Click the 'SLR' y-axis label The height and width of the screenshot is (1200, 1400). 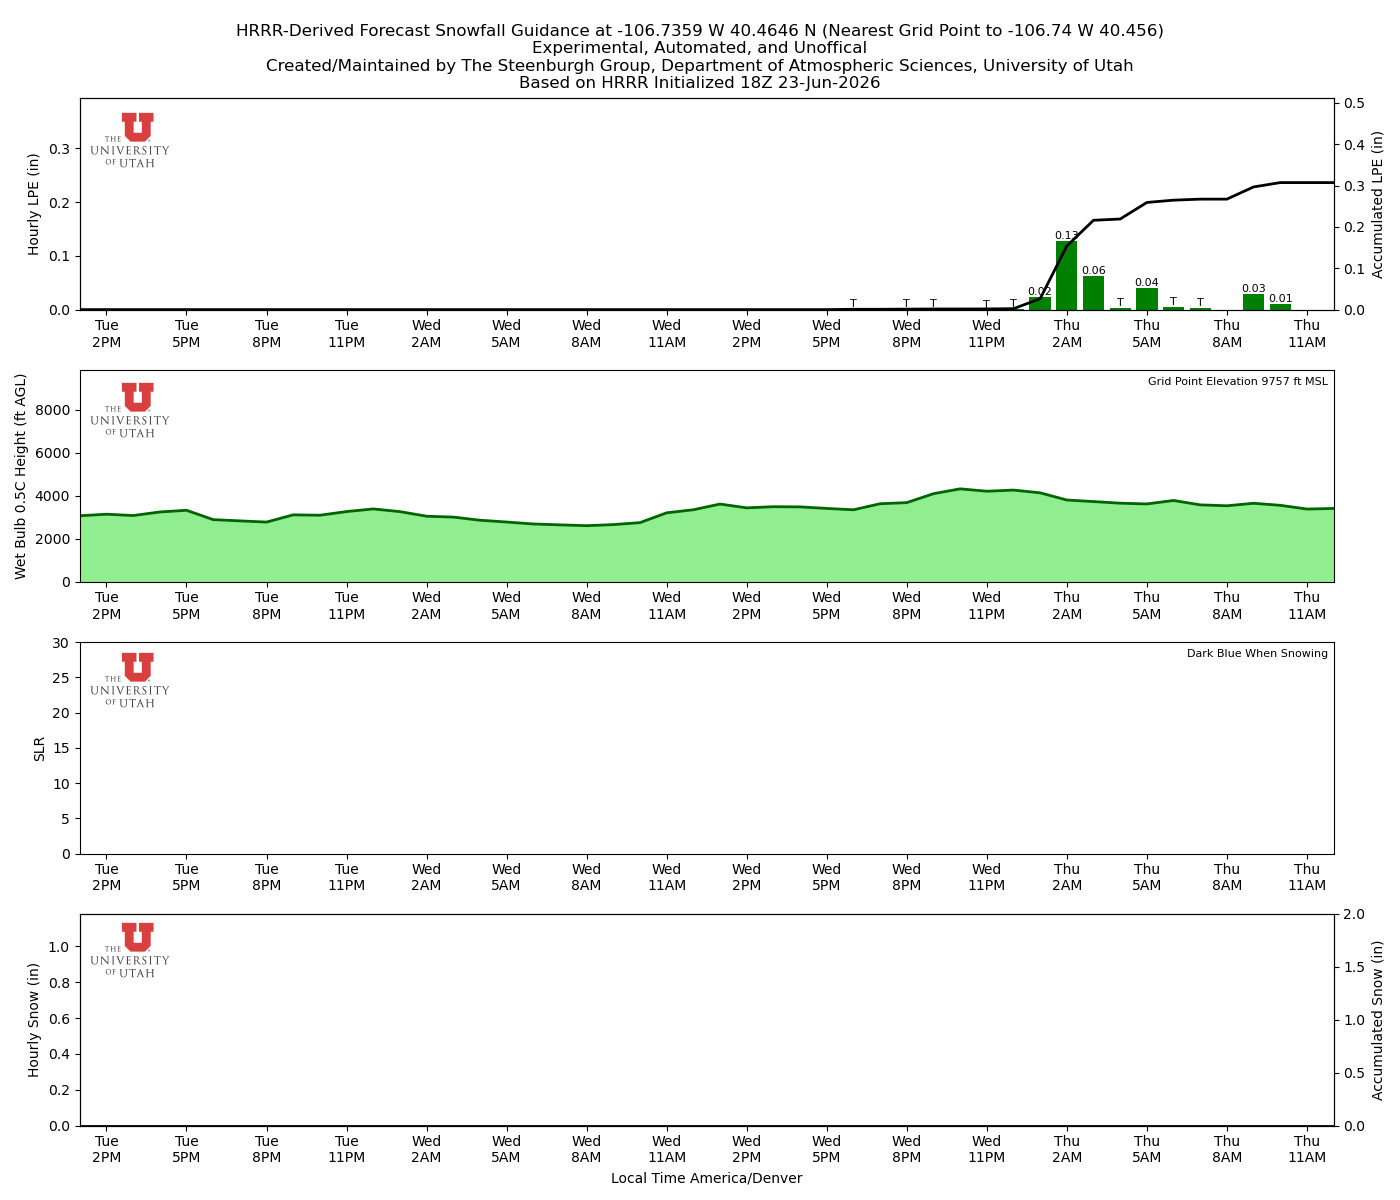pyautogui.click(x=39, y=748)
